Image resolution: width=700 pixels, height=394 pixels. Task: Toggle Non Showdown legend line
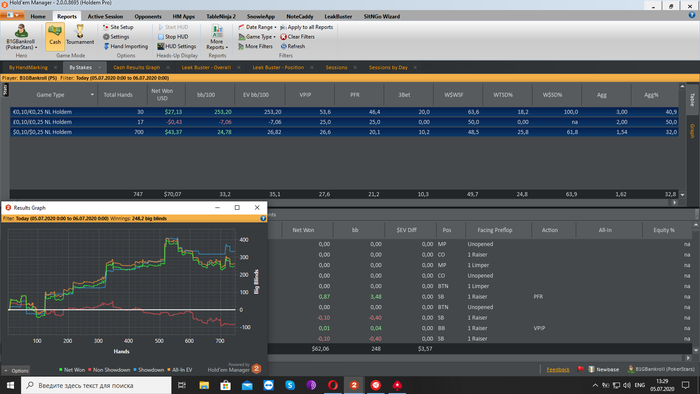click(109, 370)
